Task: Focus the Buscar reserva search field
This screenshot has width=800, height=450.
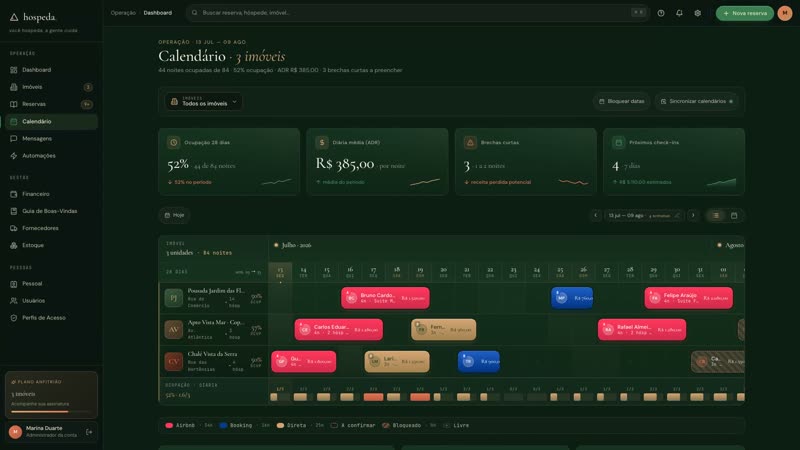Action: 417,13
